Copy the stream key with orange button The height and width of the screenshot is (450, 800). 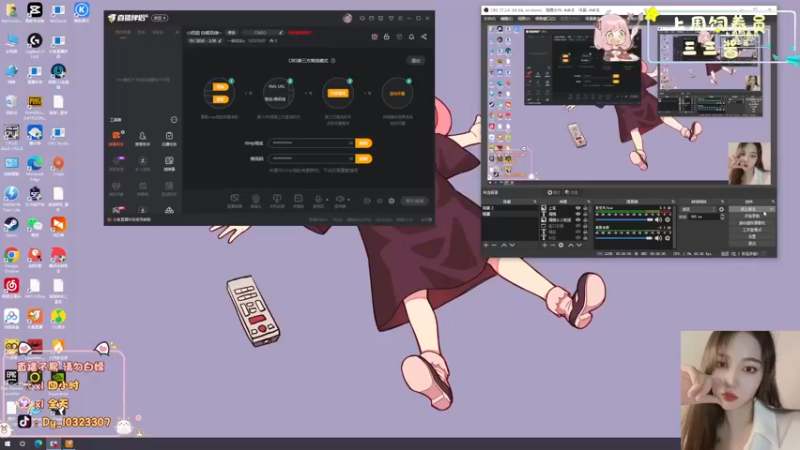coord(364,159)
